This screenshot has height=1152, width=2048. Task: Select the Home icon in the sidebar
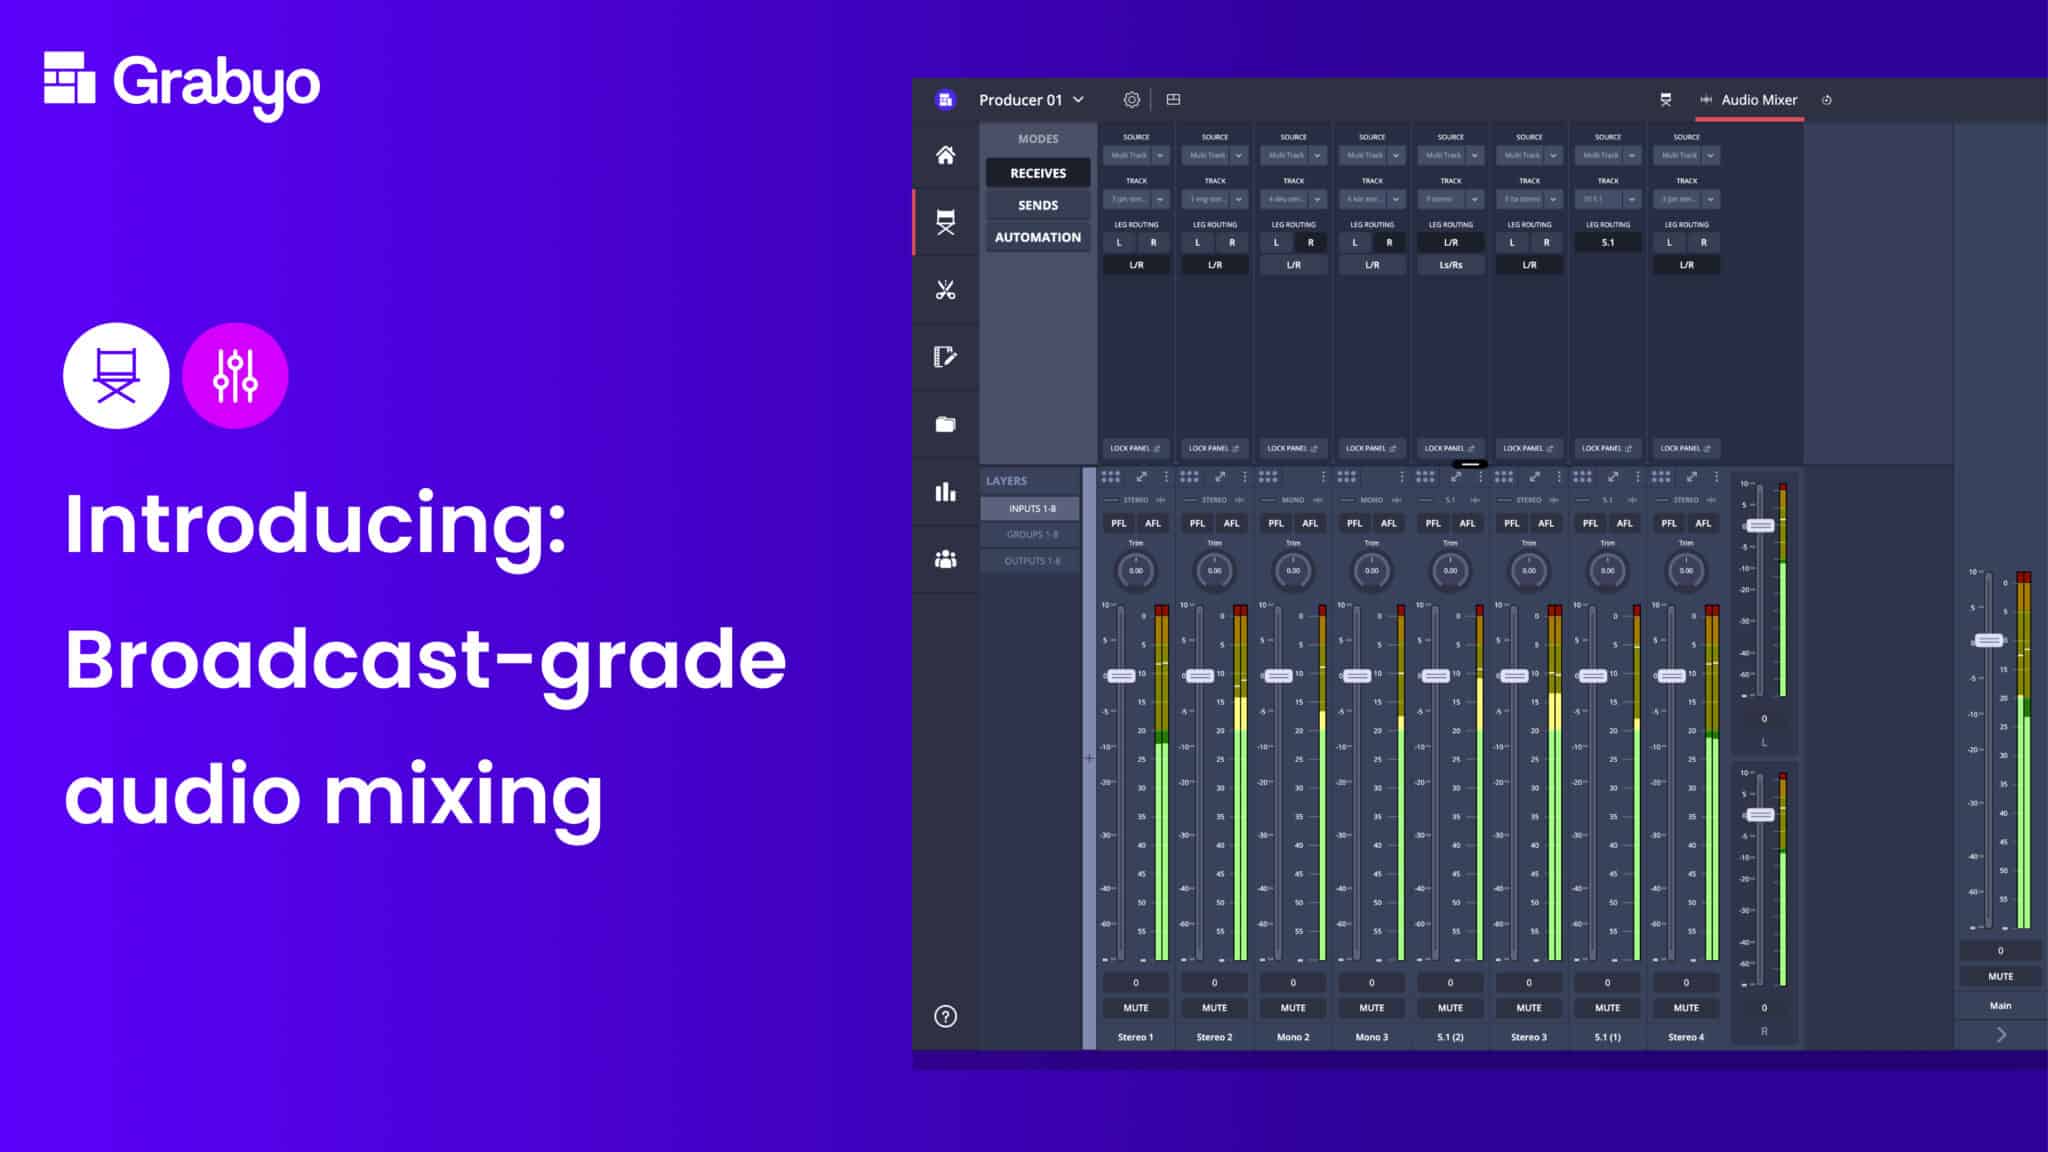[x=946, y=158]
